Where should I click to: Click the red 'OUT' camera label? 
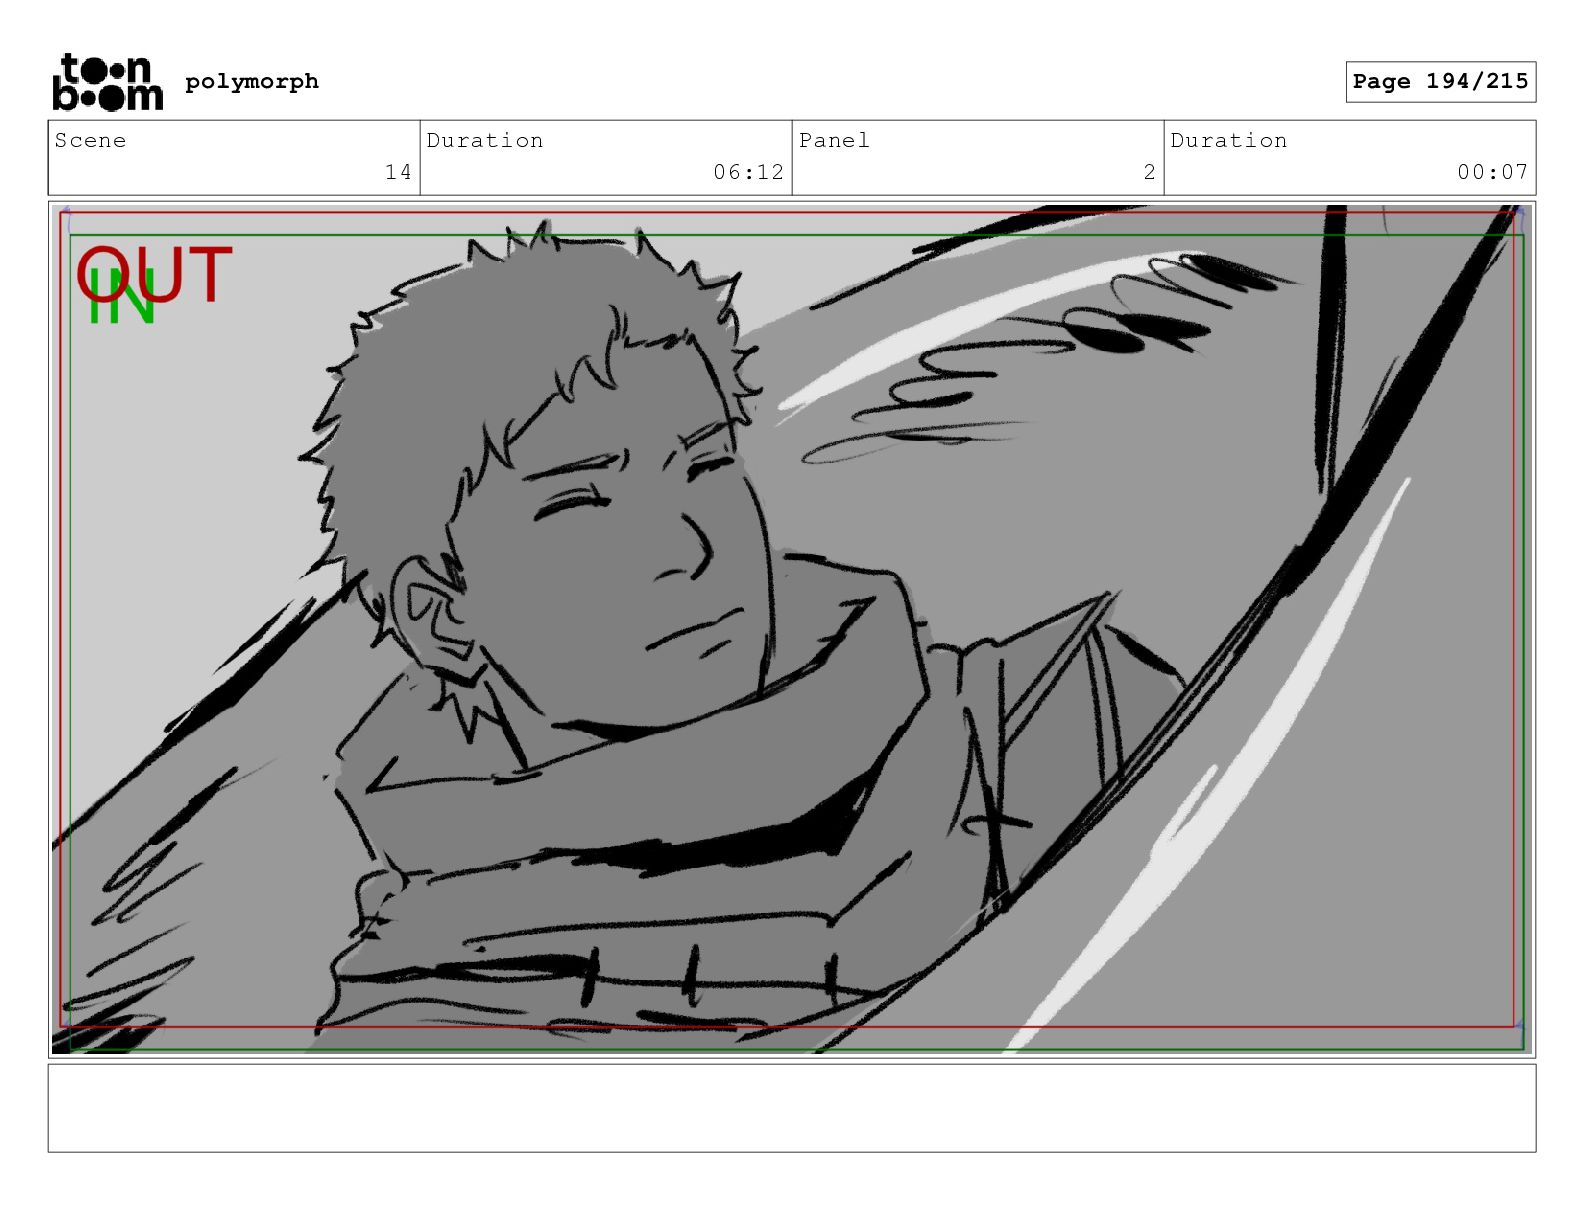click(155, 275)
